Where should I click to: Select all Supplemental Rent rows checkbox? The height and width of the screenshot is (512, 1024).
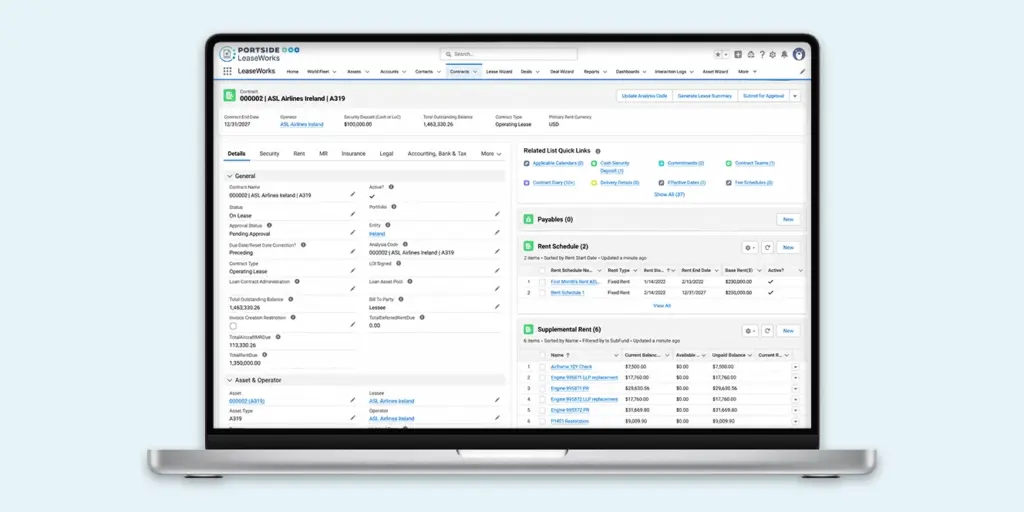(x=542, y=355)
